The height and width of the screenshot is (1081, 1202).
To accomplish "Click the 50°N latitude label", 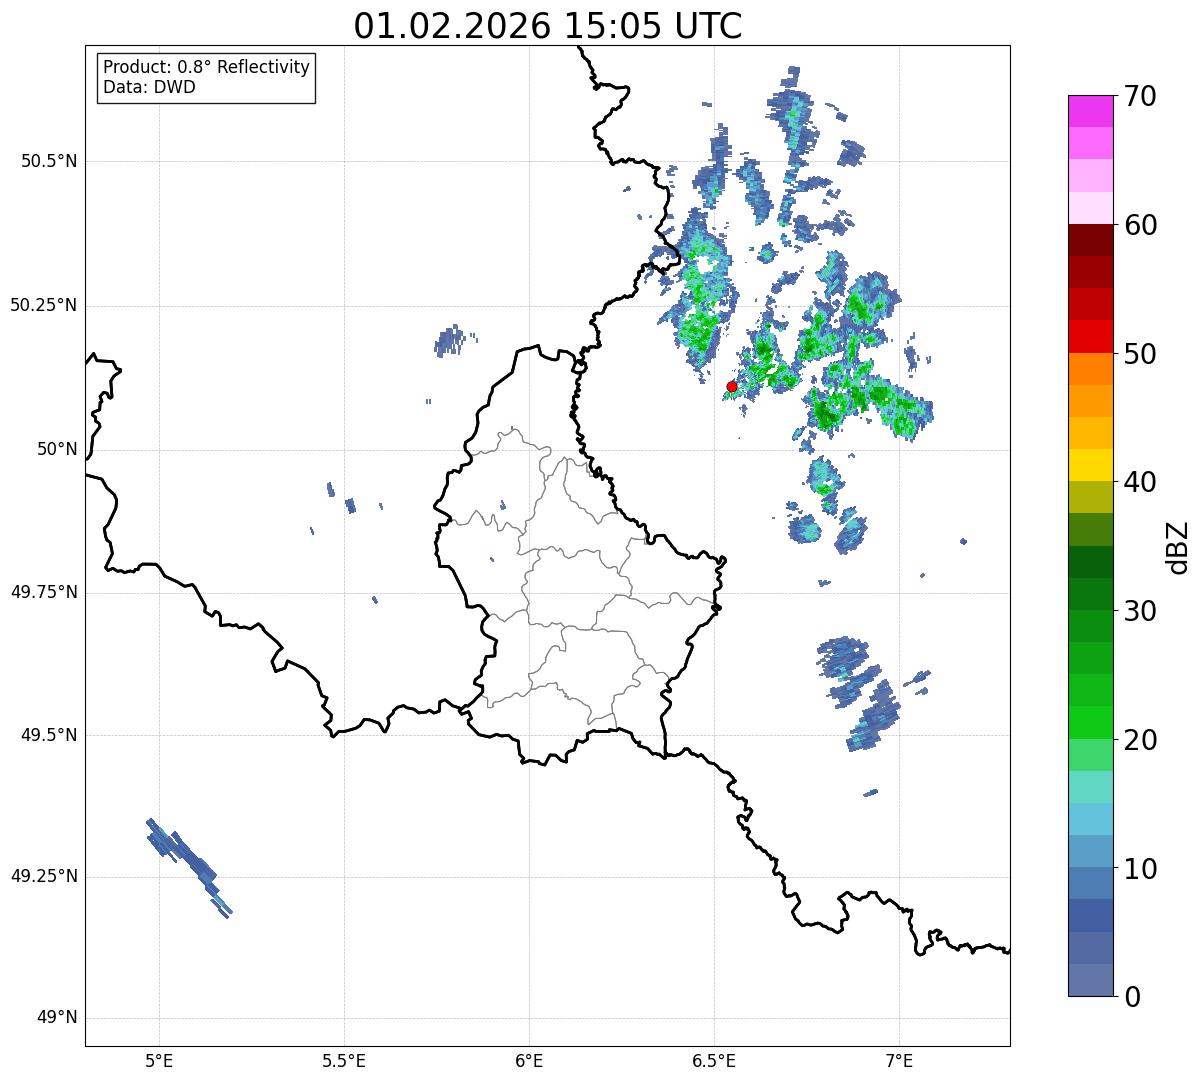I will tap(57, 449).
